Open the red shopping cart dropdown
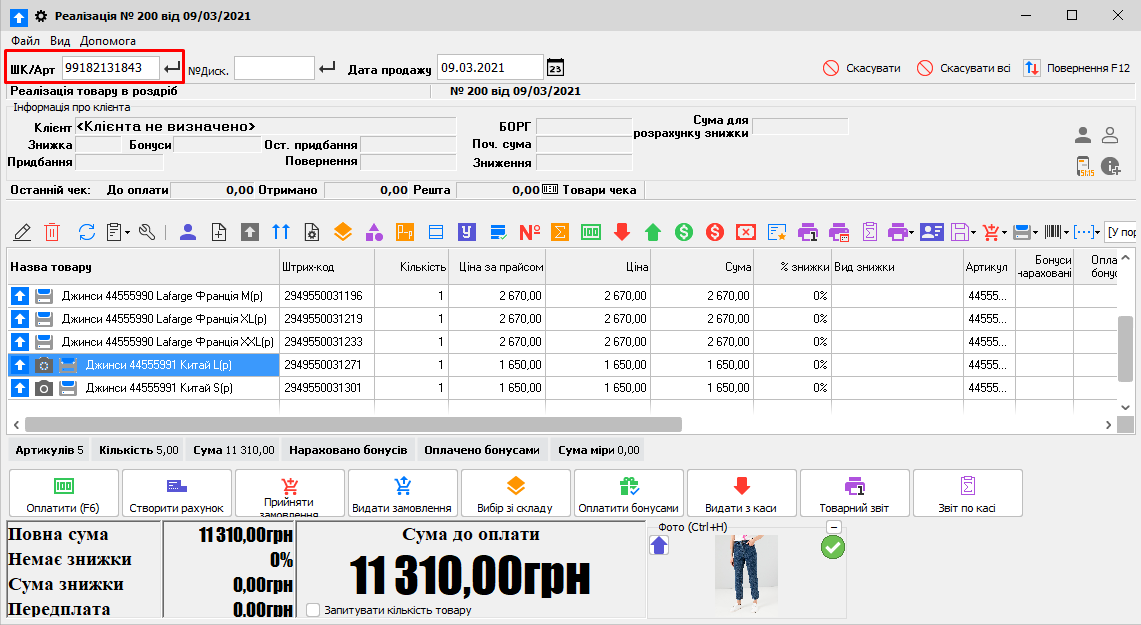Viewport: 1141px width, 625px height. pyautogui.click(x=1004, y=233)
